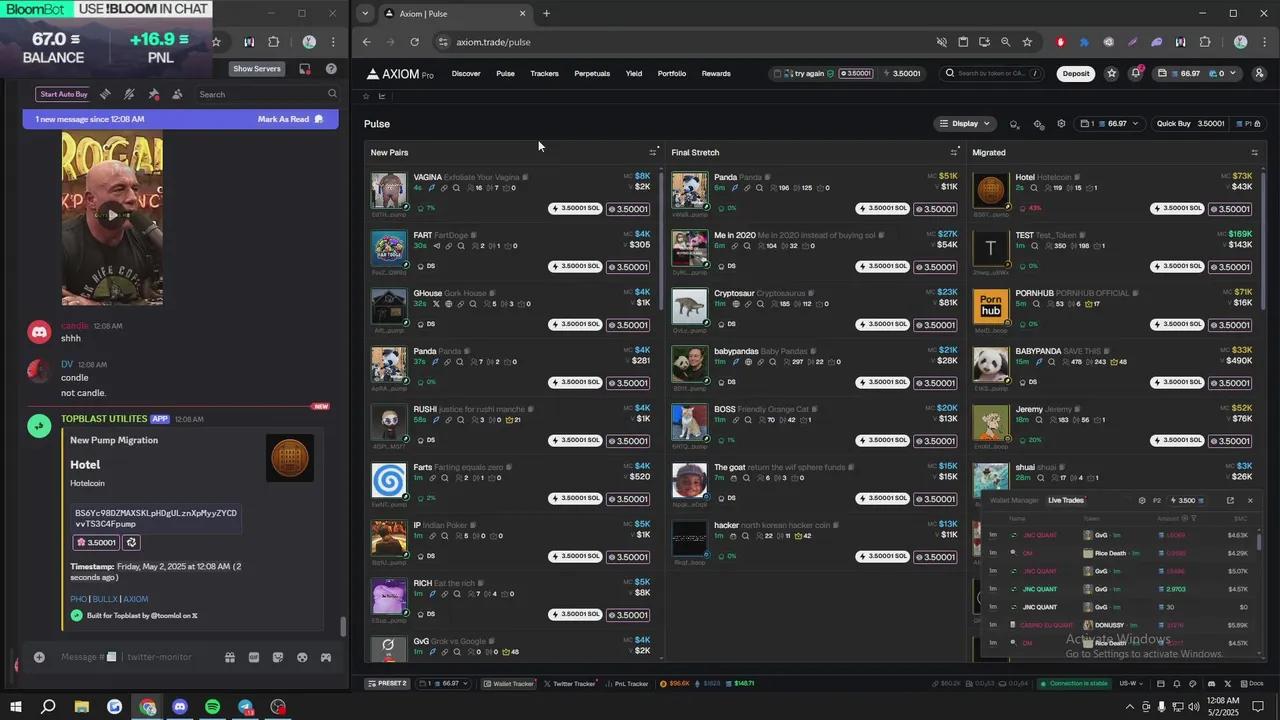Show pinned messages in Discord

tap(153, 94)
